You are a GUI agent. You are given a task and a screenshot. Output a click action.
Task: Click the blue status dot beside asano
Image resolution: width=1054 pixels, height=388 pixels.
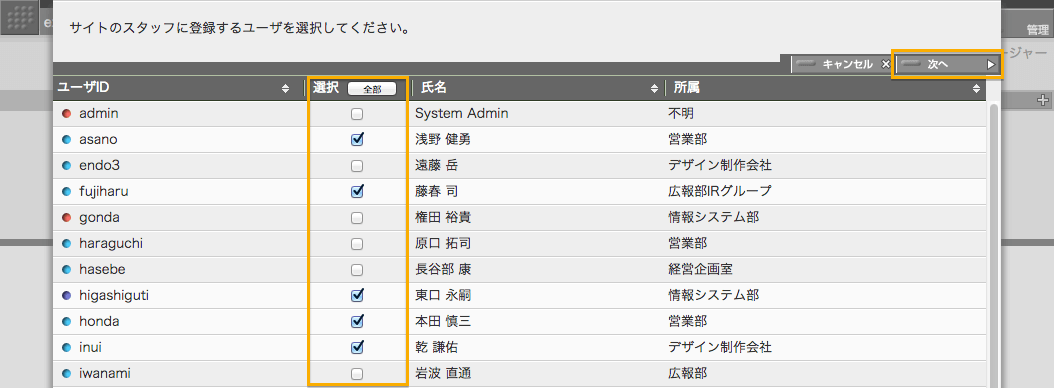coord(67,140)
